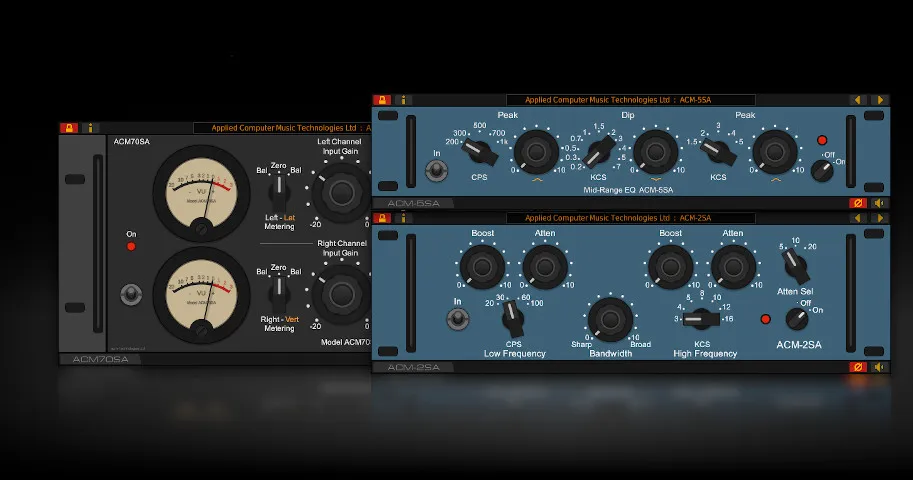Click the ACM-5SA preset title field

[x=631, y=100]
